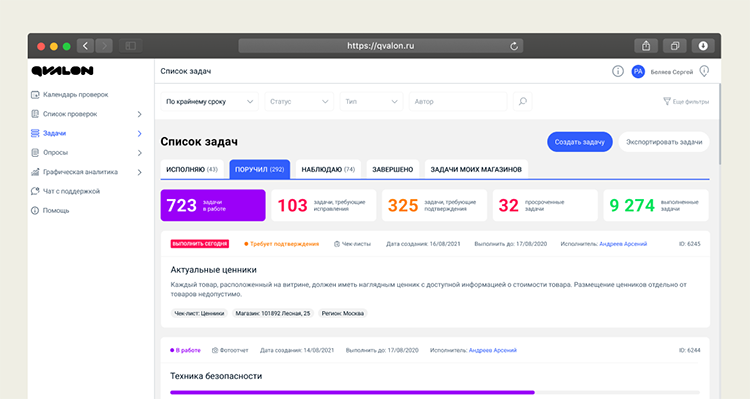Click the browser back arrow

coord(85,46)
